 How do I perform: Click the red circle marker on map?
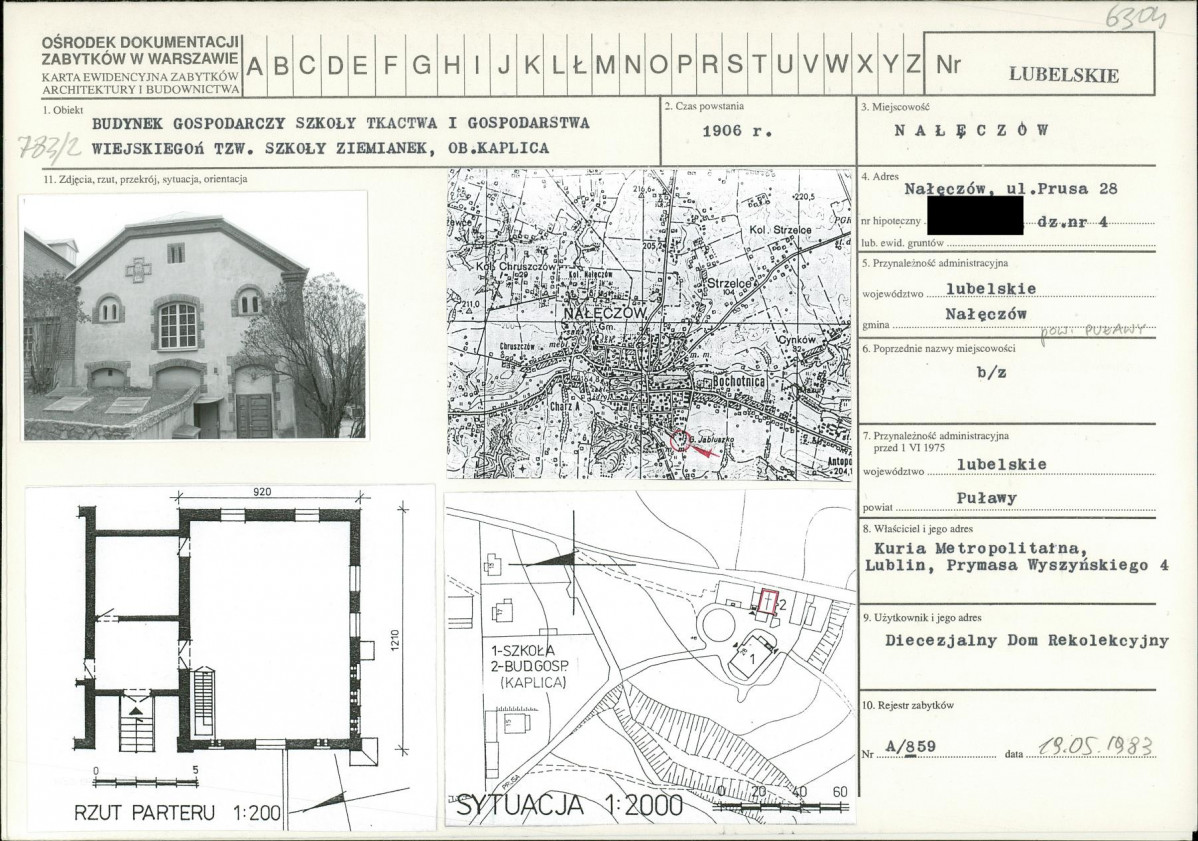[x=677, y=440]
